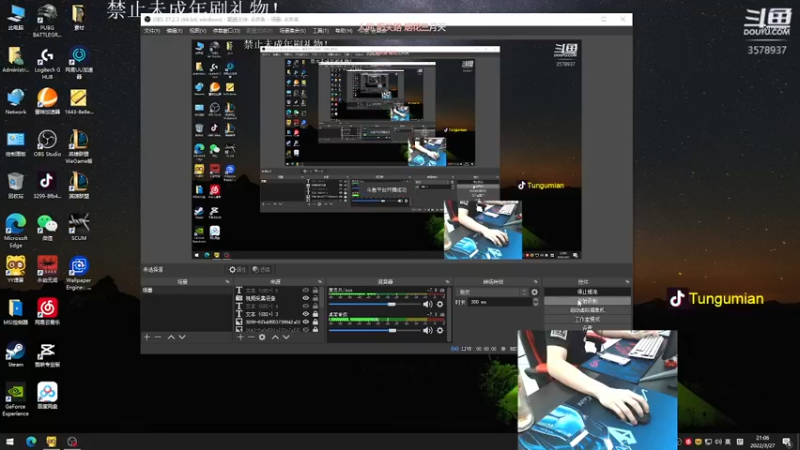The width and height of the screenshot is (800, 450).
Task: Move the scene up with the Scenes up arrow
Action: tap(171, 337)
